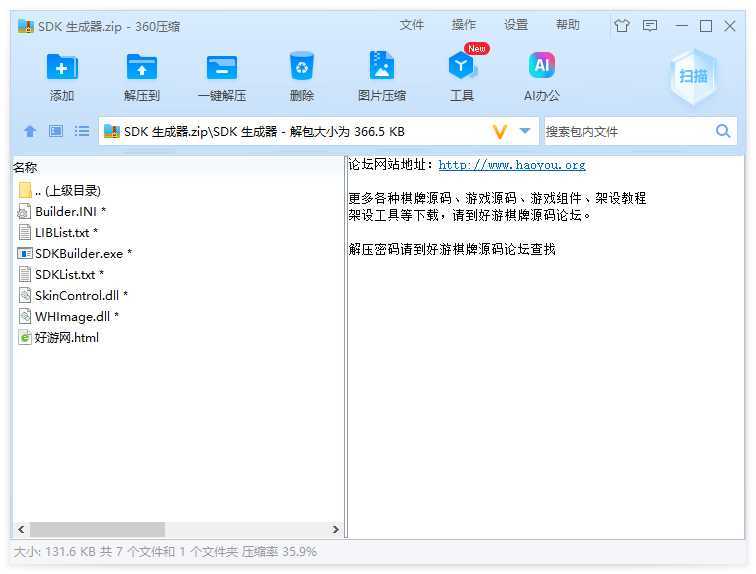This screenshot has height=574, width=756.
Task: Switch to the thumbnail view icon
Action: [x=56, y=131]
